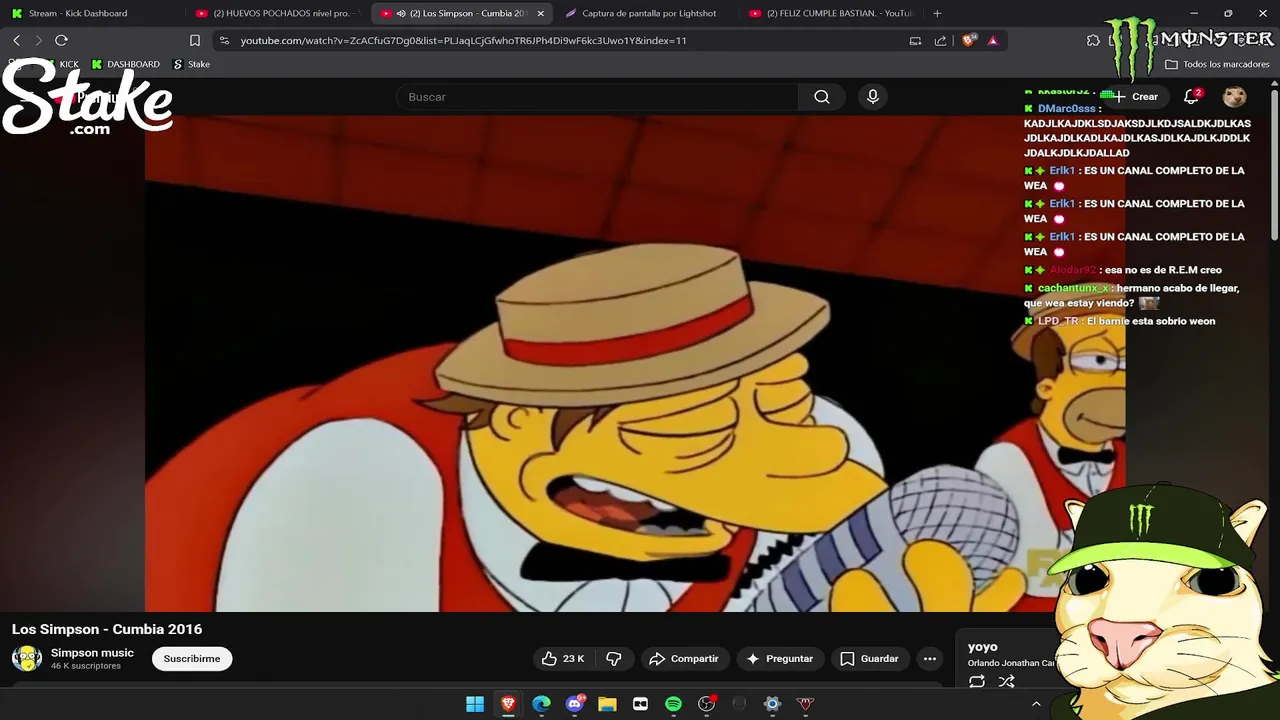Reload the YouTube page
This screenshot has width=1280, height=720.
coord(61,40)
